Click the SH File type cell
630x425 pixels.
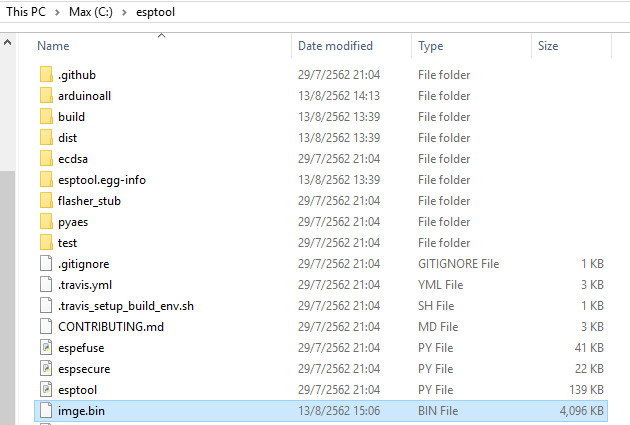click(436, 306)
